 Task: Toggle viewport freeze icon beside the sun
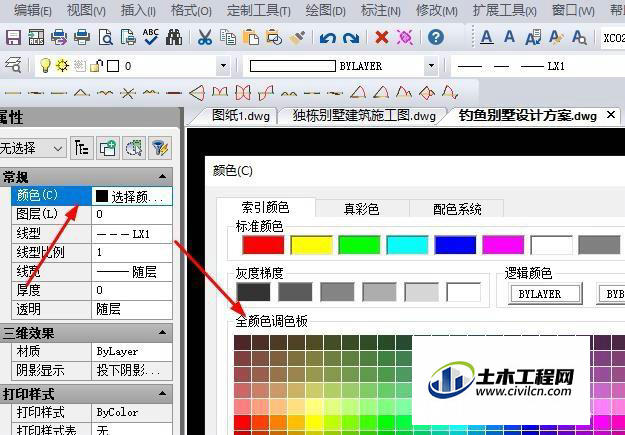tap(79, 65)
